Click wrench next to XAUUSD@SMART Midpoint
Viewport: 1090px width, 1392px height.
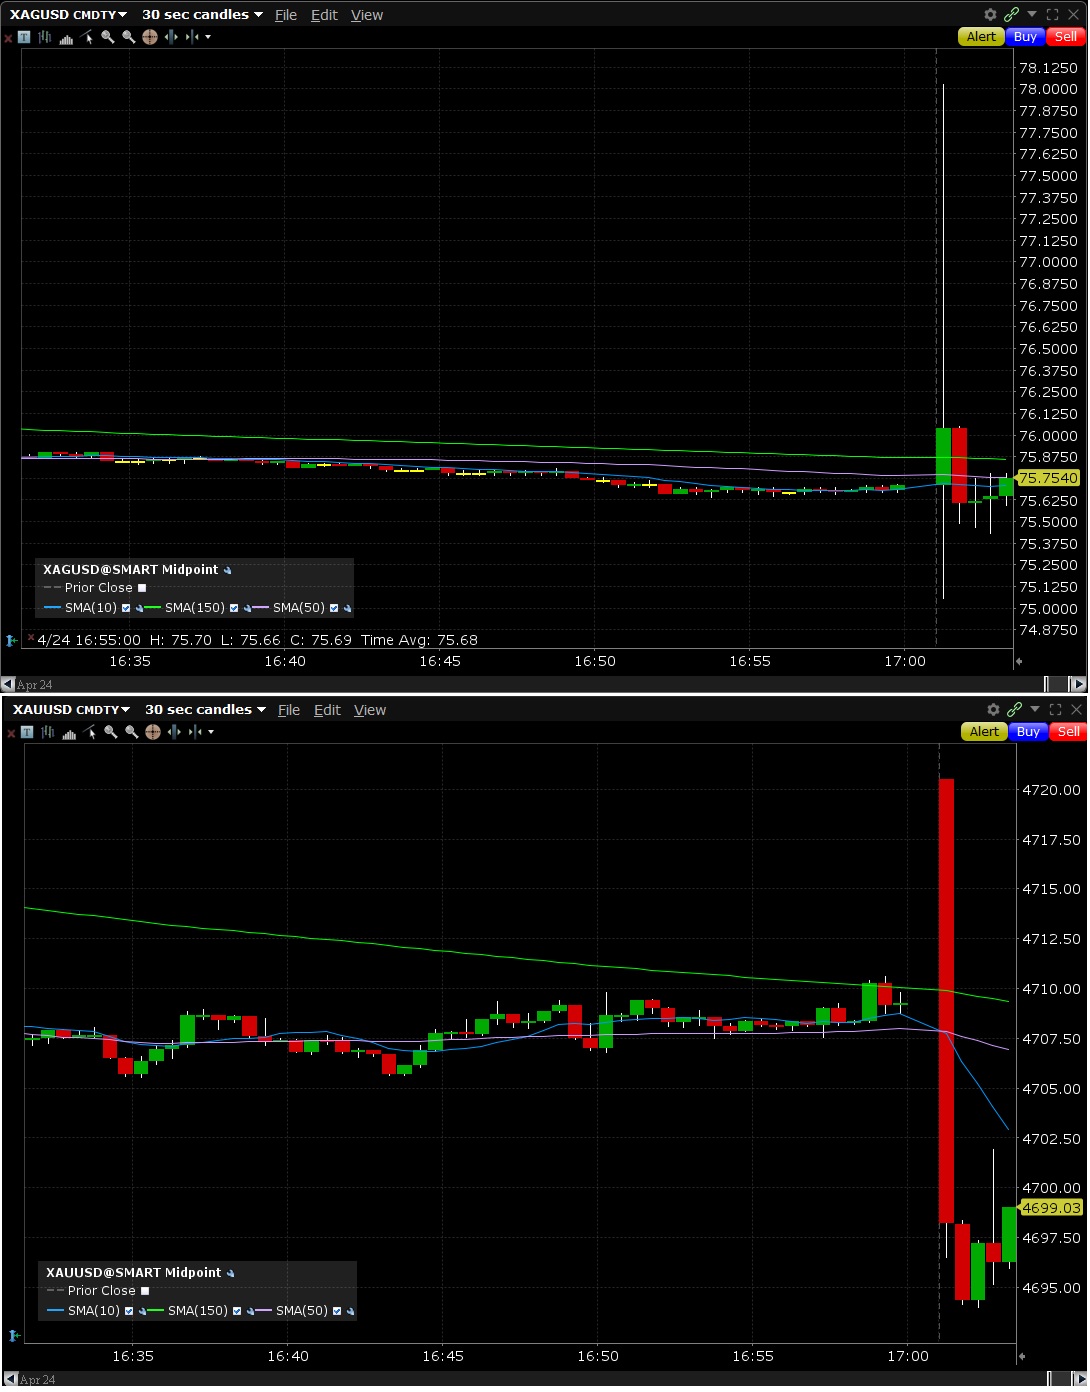(x=230, y=1273)
